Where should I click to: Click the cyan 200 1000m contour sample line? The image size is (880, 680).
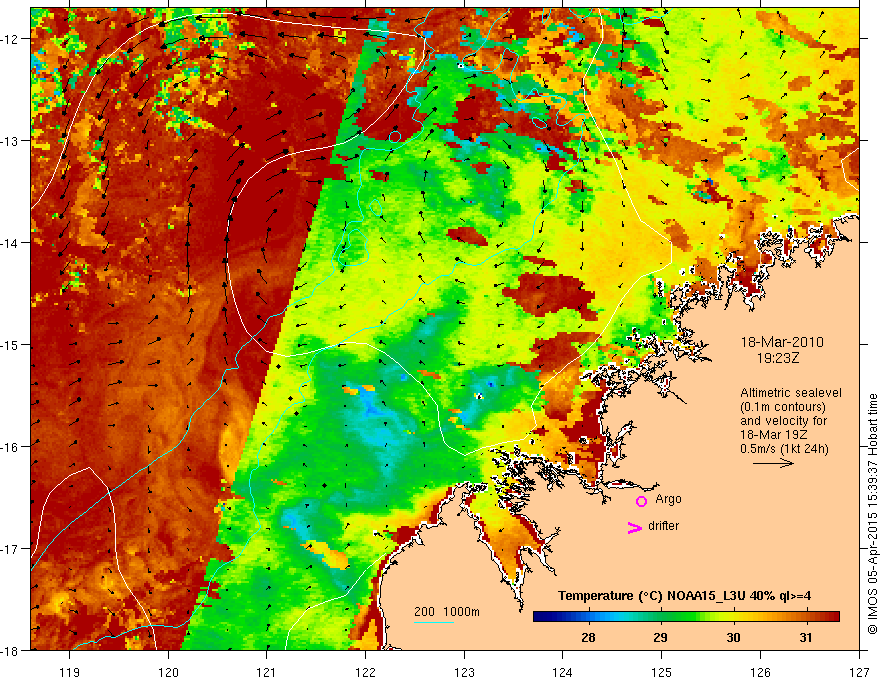point(434,622)
